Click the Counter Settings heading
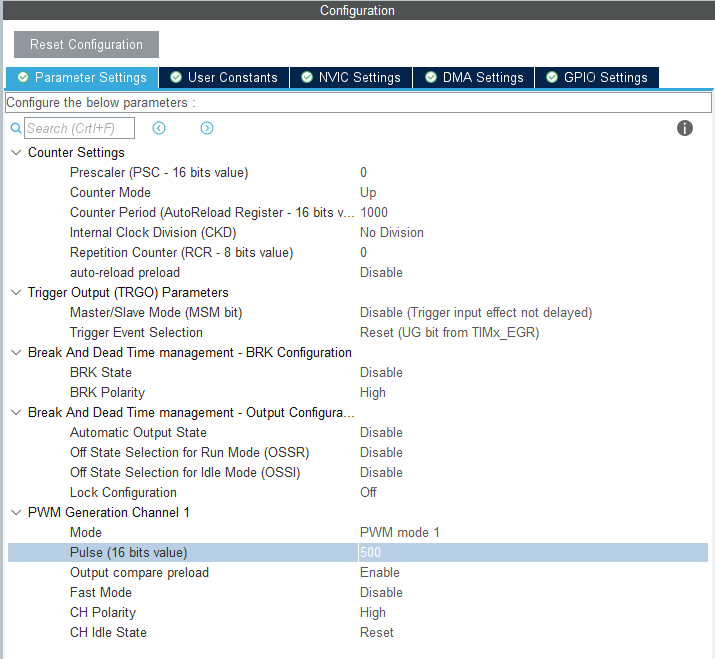This screenshot has height=659, width=715. pos(76,152)
